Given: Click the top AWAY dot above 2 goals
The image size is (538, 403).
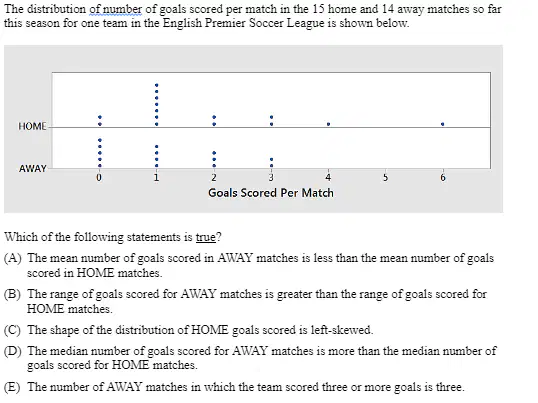Looking at the screenshot, I should coord(214,153).
